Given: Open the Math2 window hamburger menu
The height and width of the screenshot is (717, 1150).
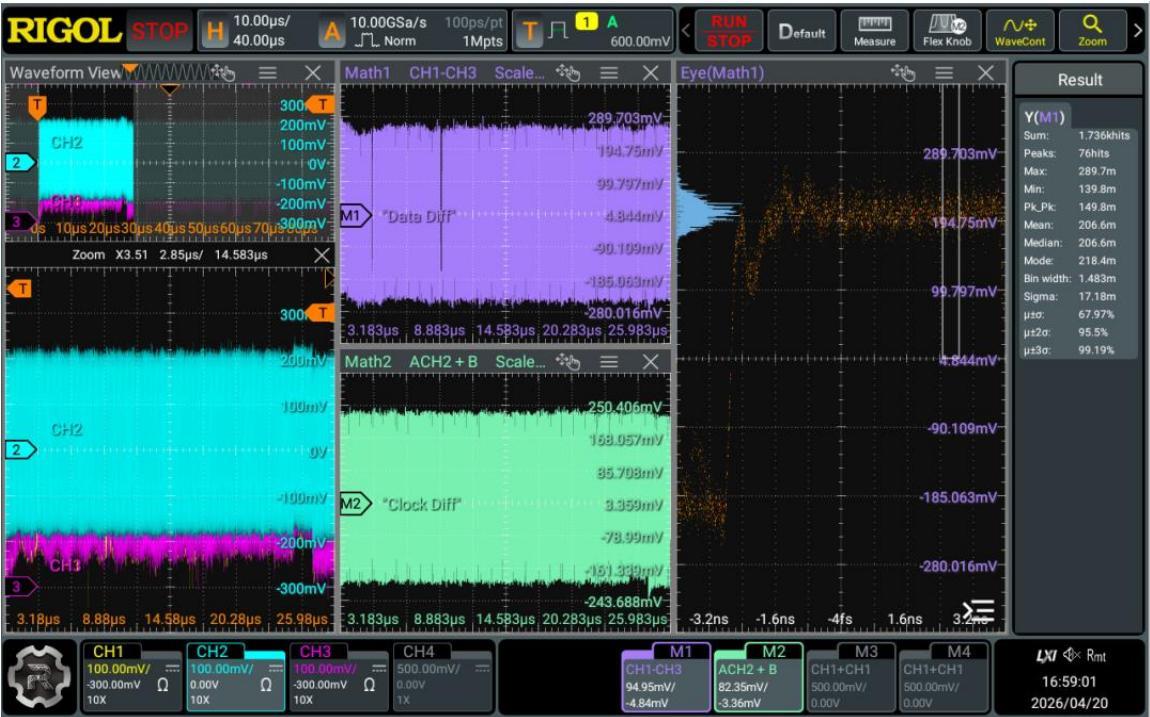Looking at the screenshot, I should (609, 361).
